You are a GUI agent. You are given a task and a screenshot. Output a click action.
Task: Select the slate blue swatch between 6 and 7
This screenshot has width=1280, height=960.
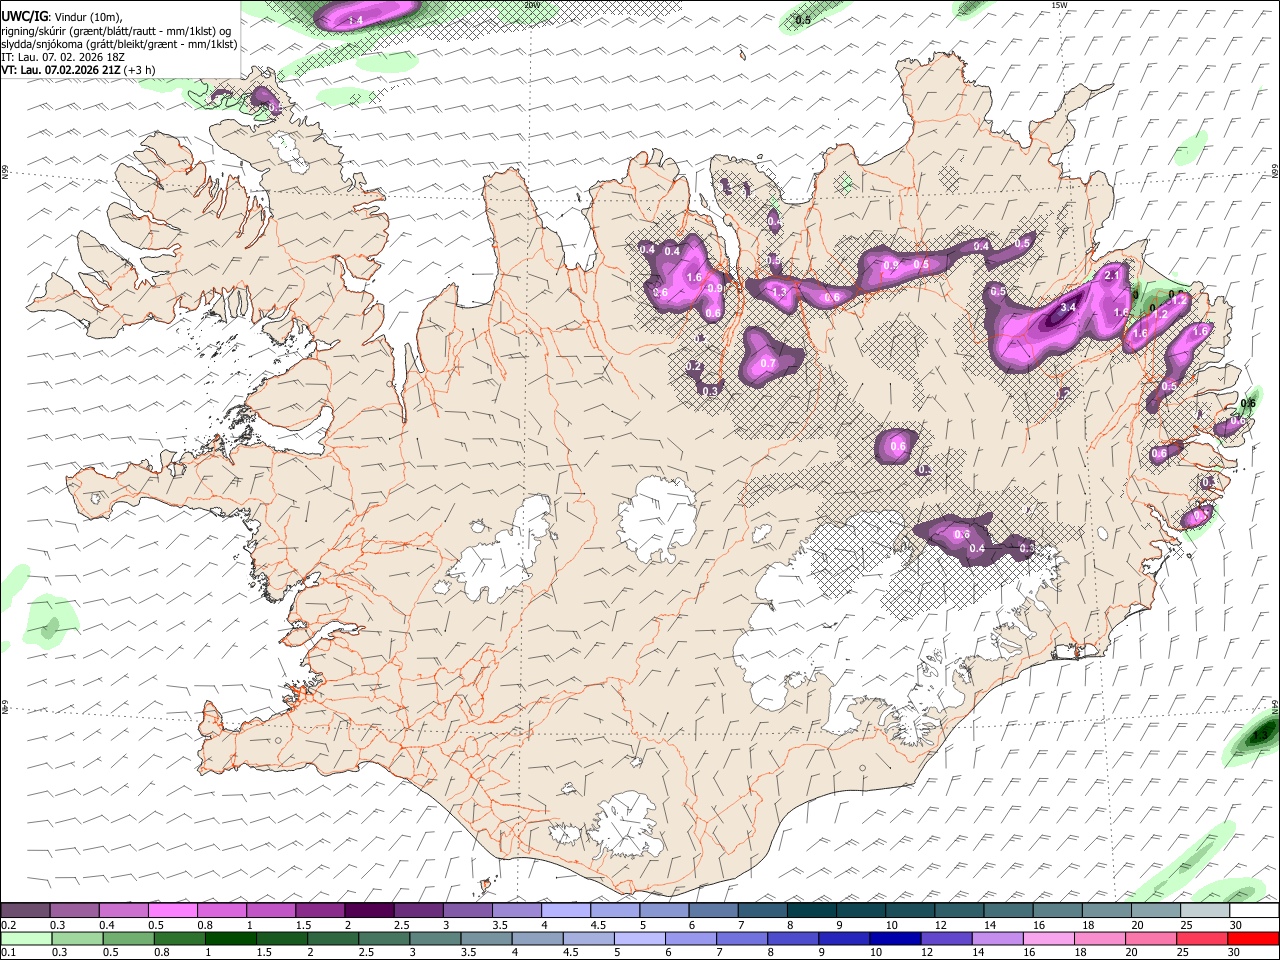[x=714, y=910]
